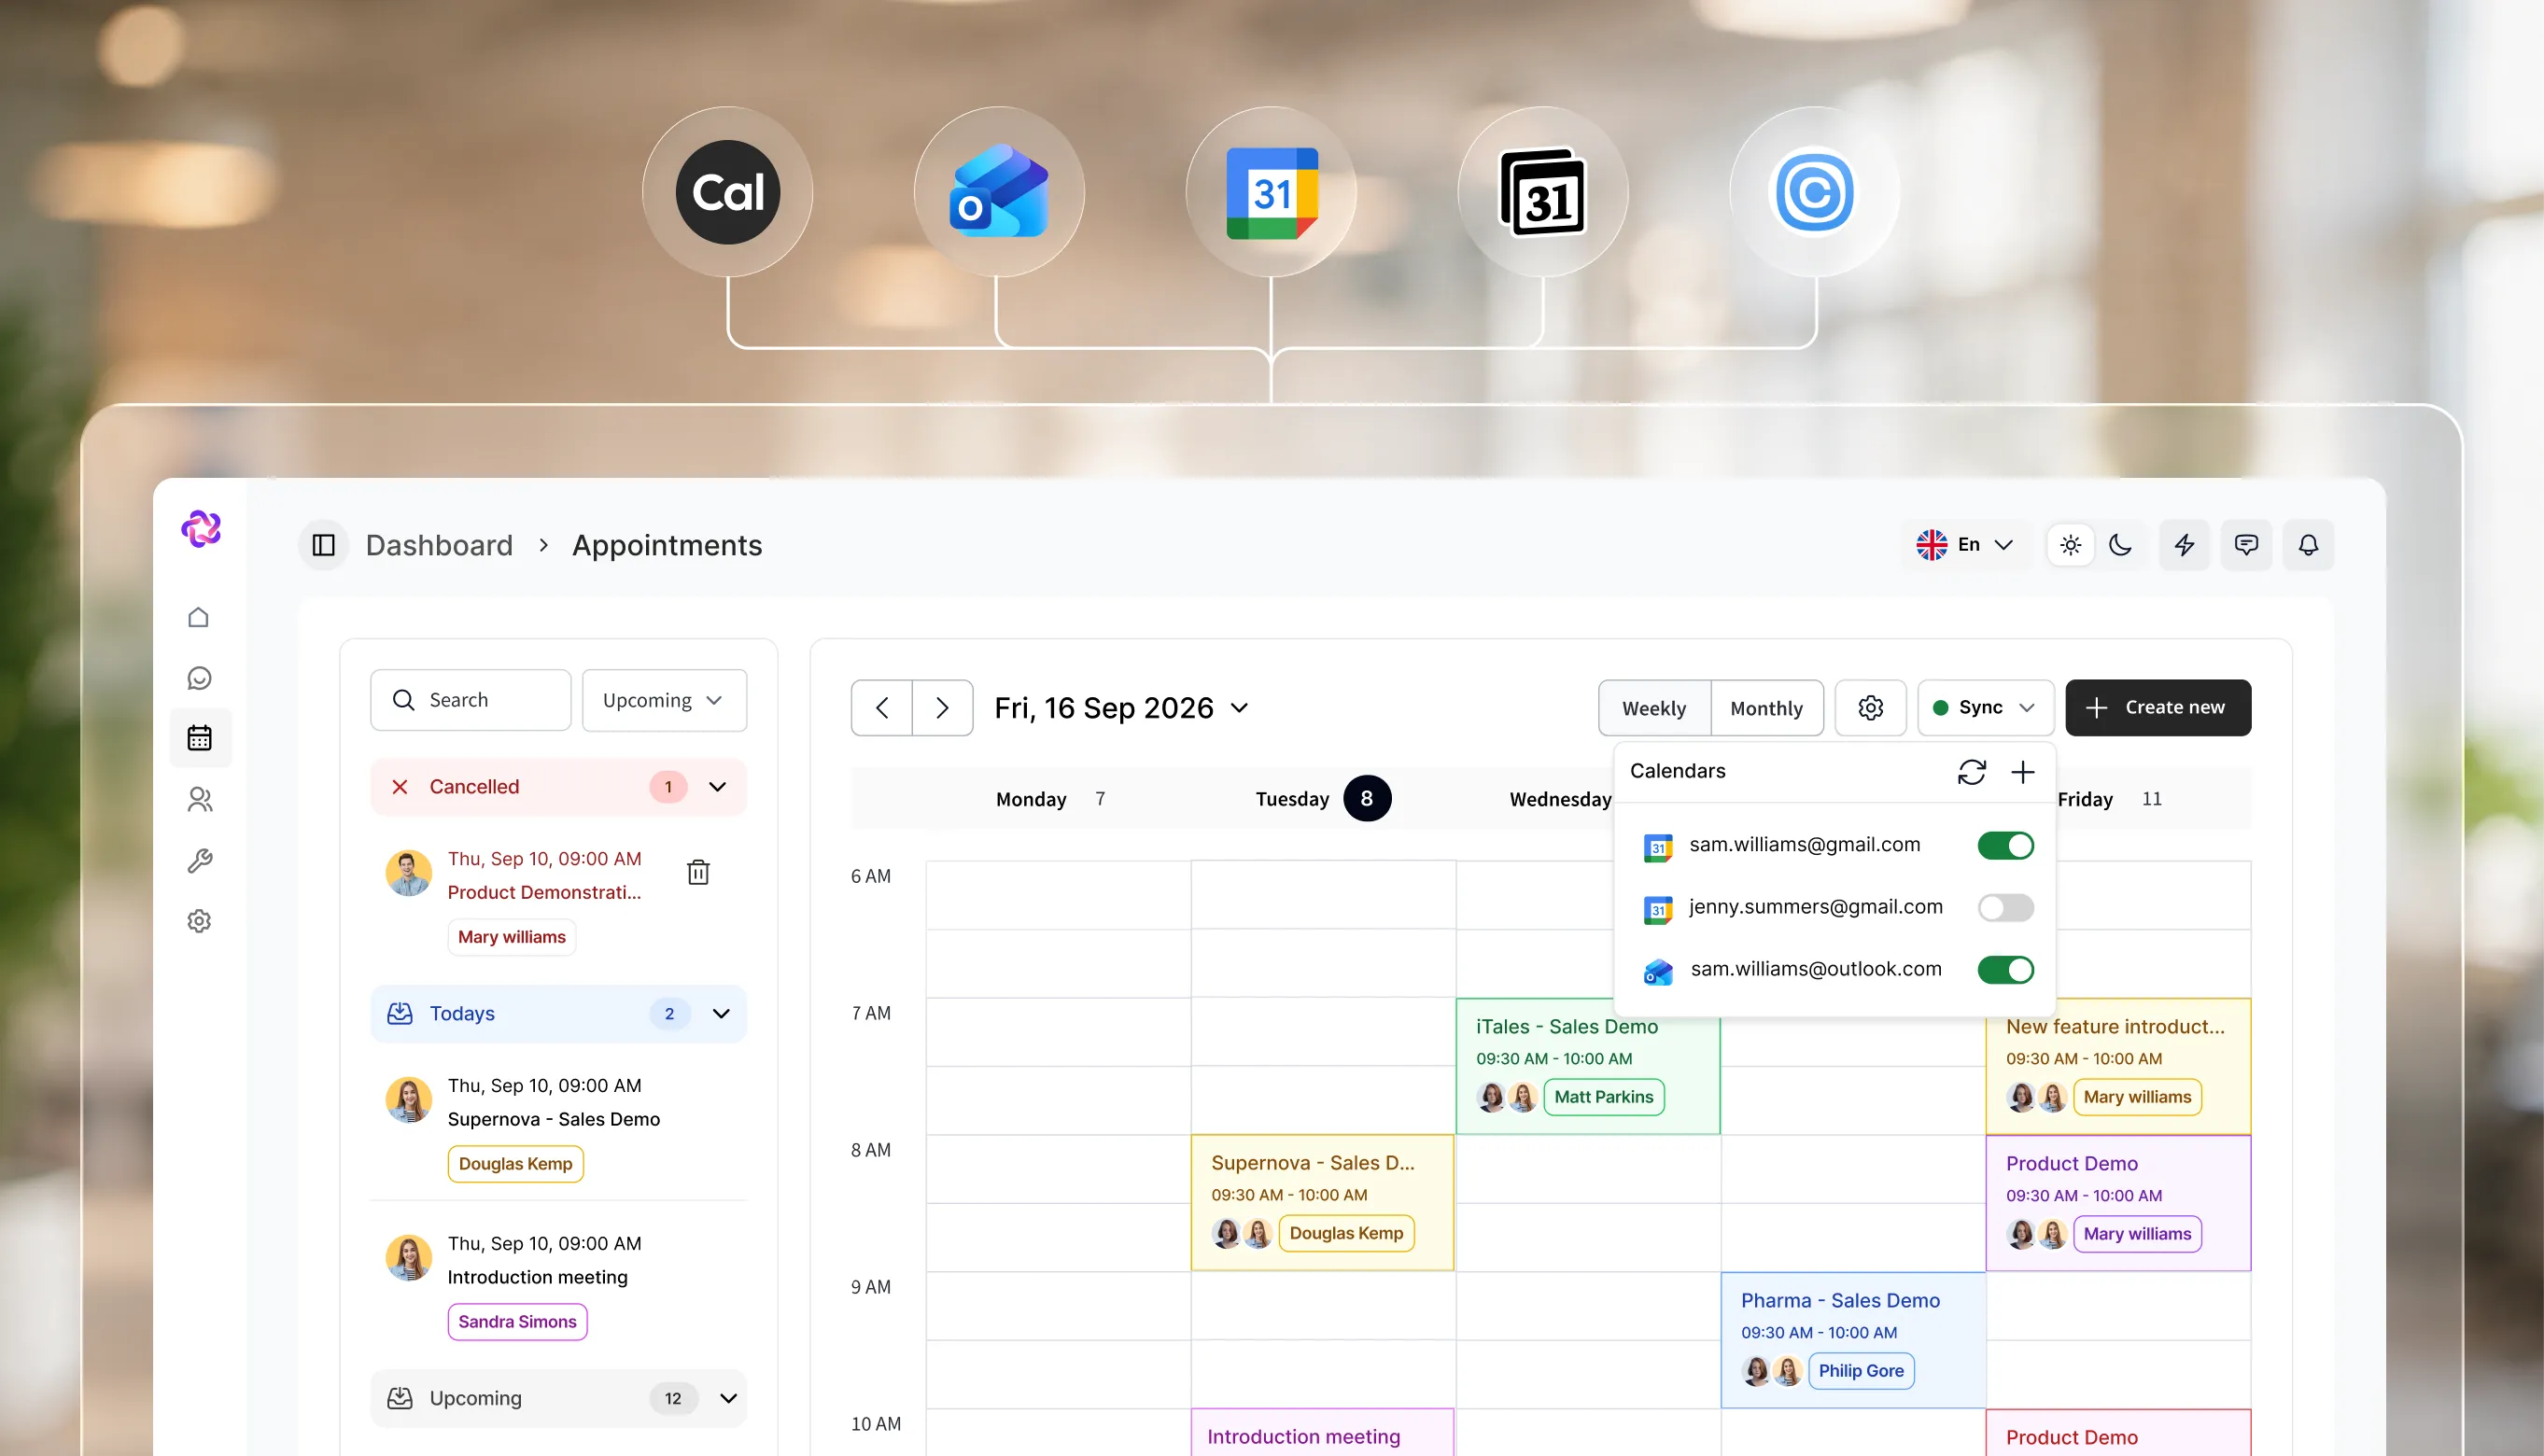2544x1456 pixels.
Task: Open the calendar appointments sidebar icon
Action: pyautogui.click(x=200, y=738)
